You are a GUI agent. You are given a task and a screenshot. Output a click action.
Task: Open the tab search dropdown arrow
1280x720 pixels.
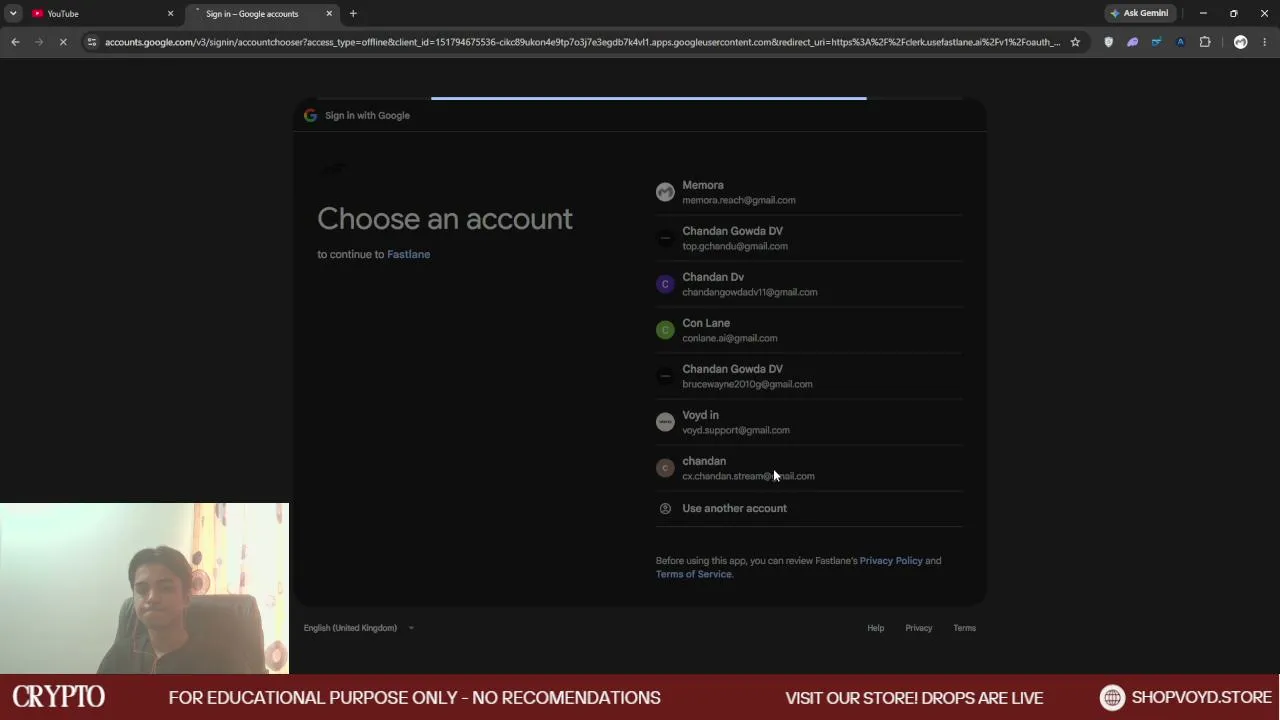click(x=13, y=13)
